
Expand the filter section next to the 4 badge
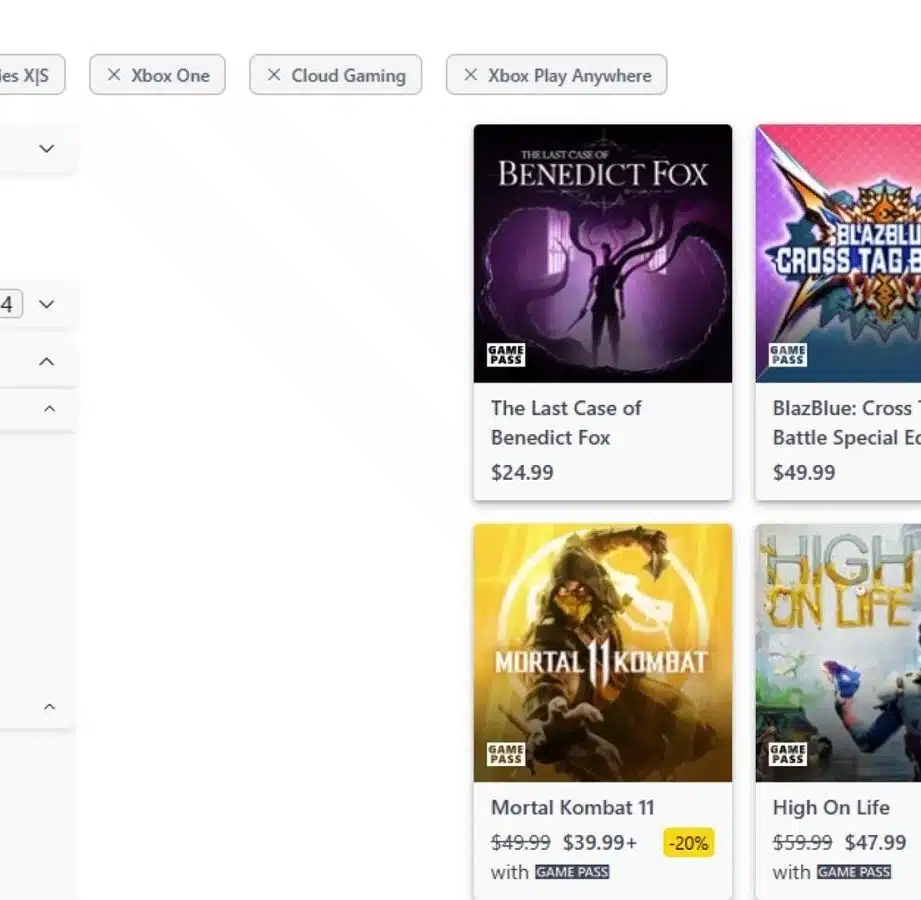tap(46, 304)
